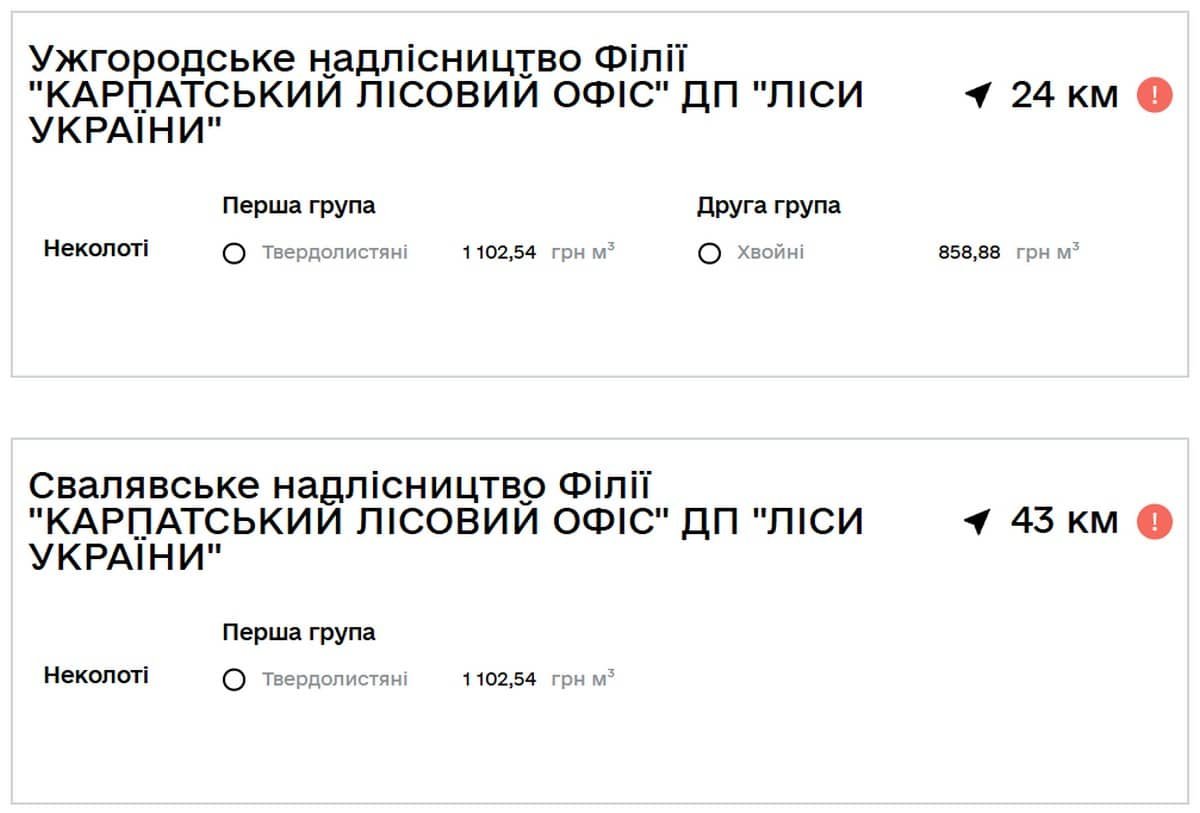
Task: Click Перша група heading in Свалявське card
Action: point(299,632)
